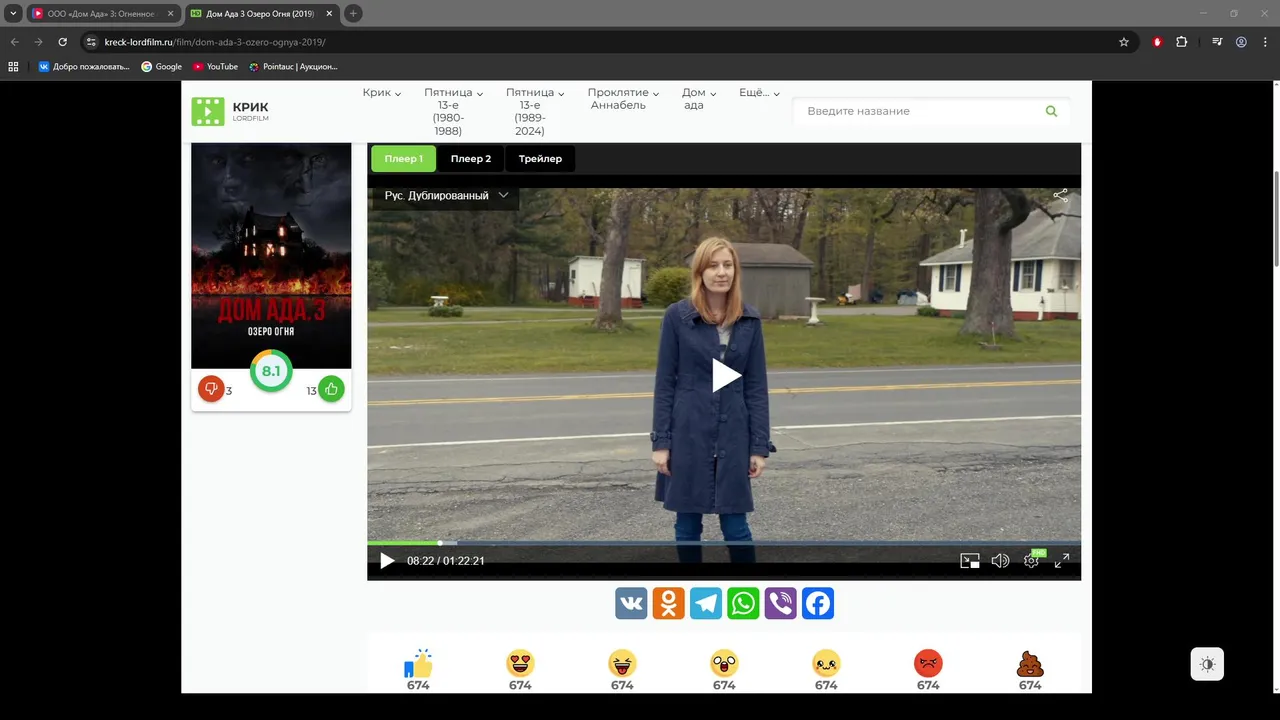Click the small play icon in the player bar
This screenshot has height=720, width=1280.
387,561
